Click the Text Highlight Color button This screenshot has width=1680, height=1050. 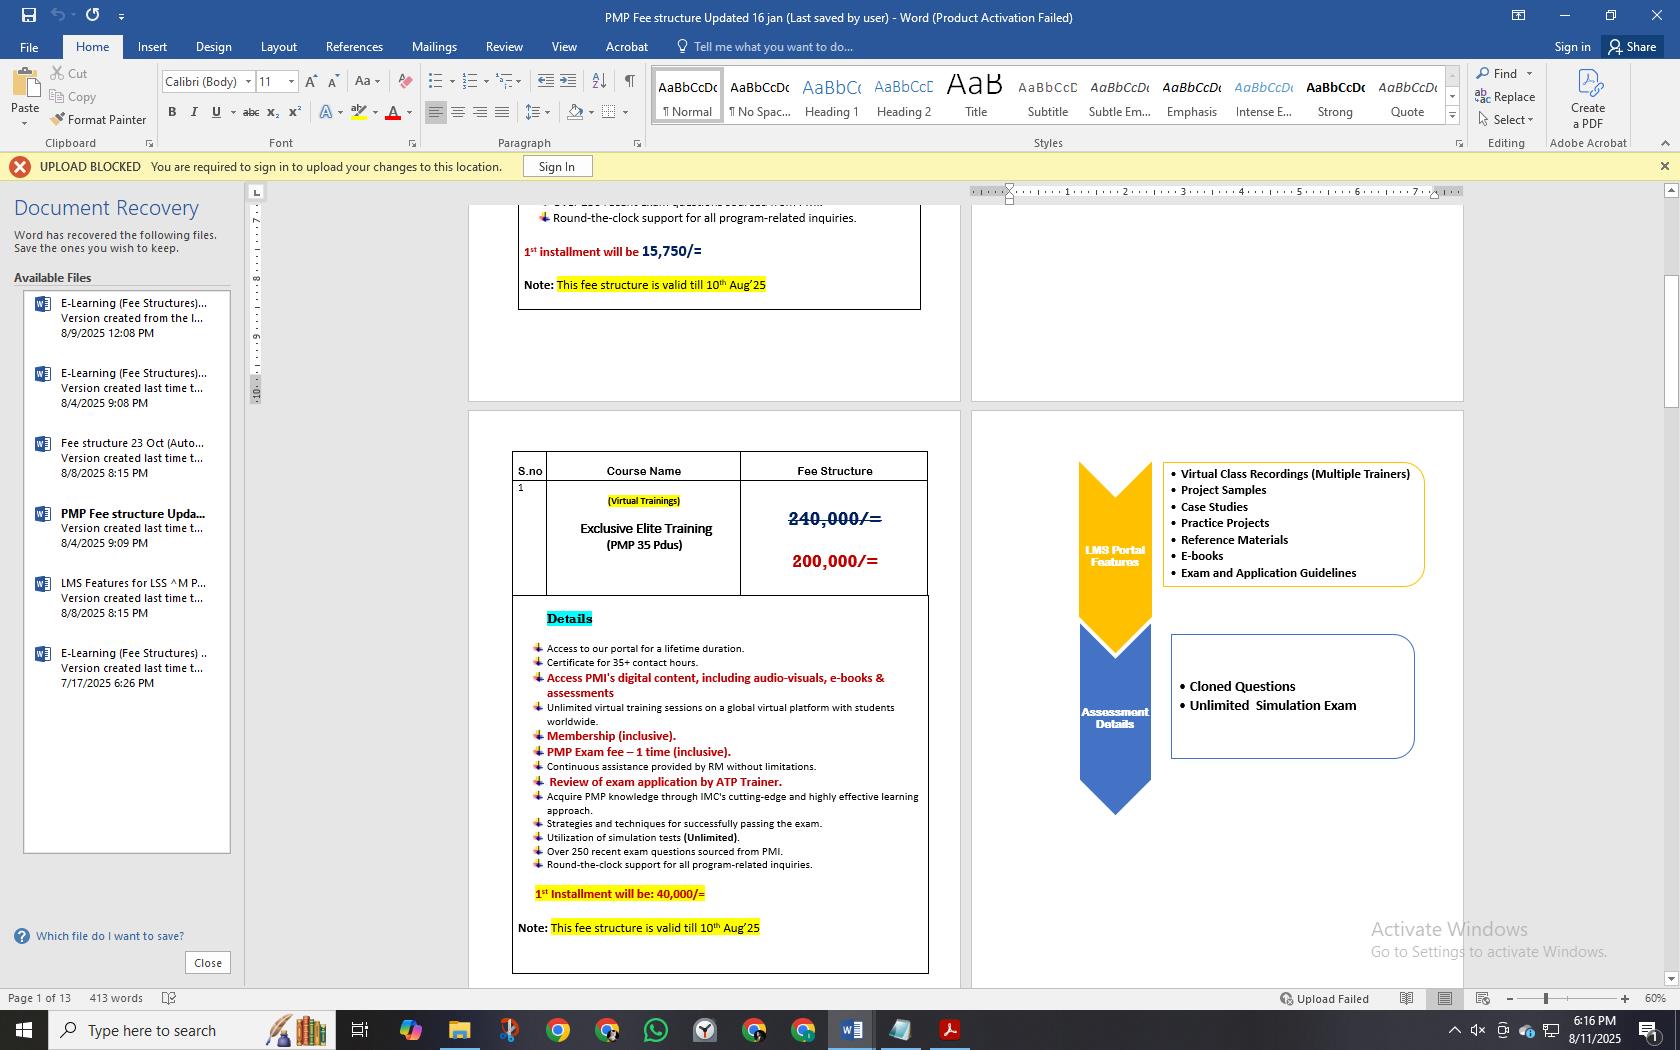[359, 113]
